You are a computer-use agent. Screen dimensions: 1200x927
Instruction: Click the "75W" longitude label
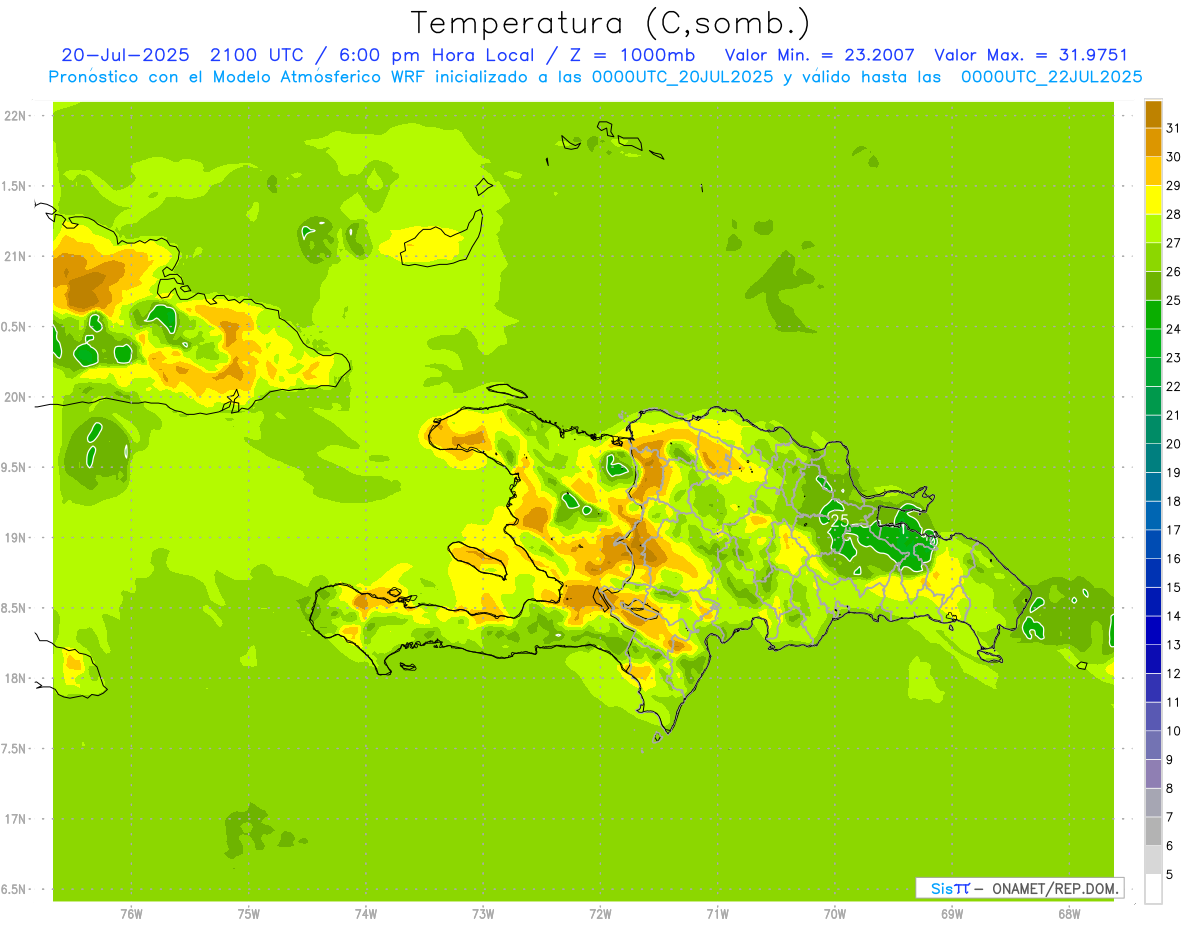[x=249, y=913]
